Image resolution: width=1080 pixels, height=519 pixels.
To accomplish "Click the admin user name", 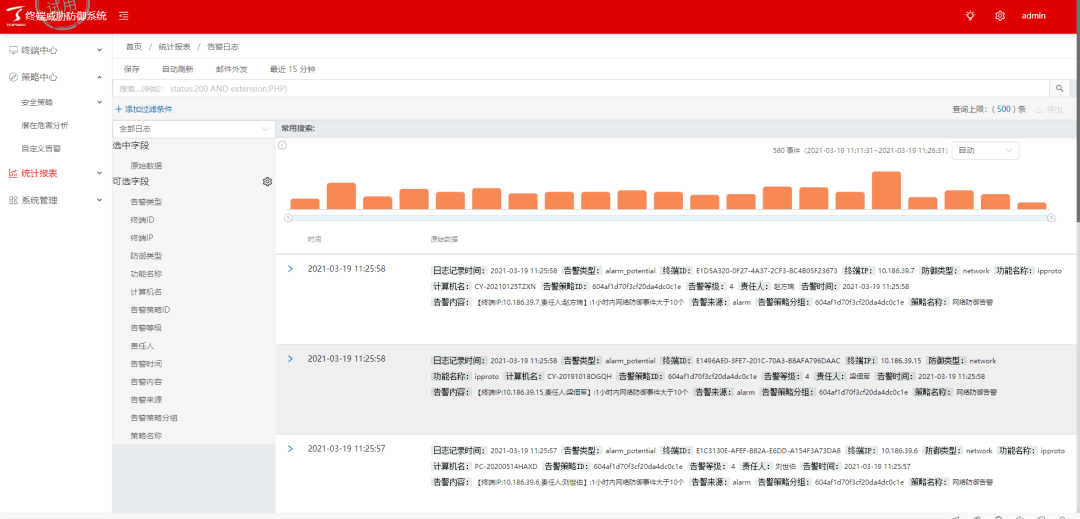I will [x=1034, y=16].
